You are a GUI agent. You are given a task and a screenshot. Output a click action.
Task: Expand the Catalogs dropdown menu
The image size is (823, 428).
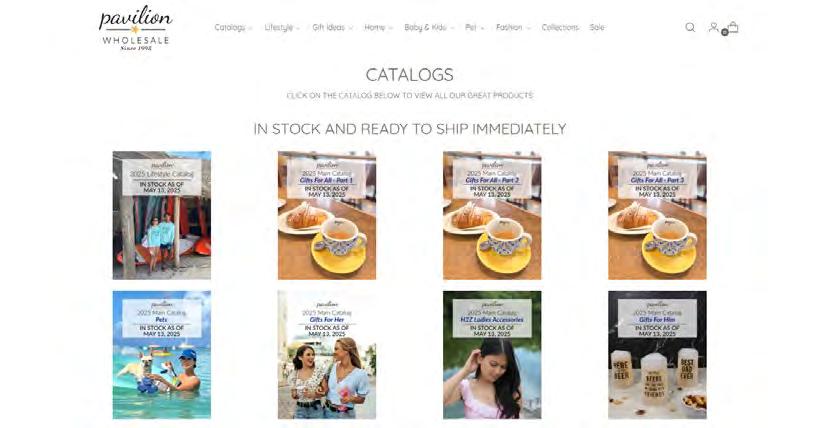[x=233, y=27]
